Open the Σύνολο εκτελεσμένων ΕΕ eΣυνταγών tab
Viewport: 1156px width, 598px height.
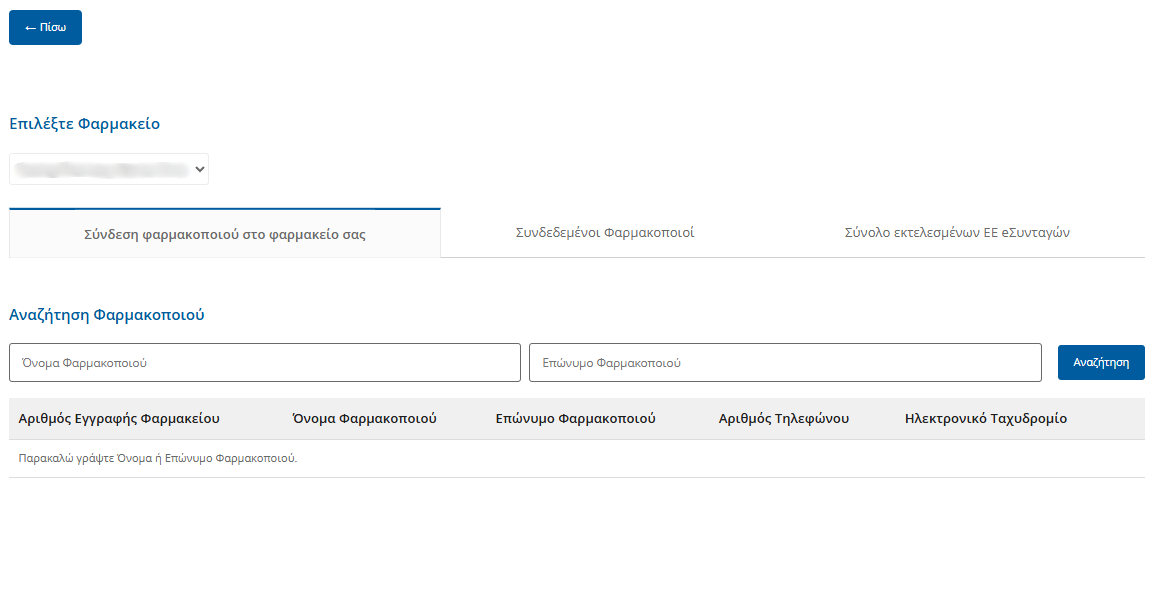point(957,233)
